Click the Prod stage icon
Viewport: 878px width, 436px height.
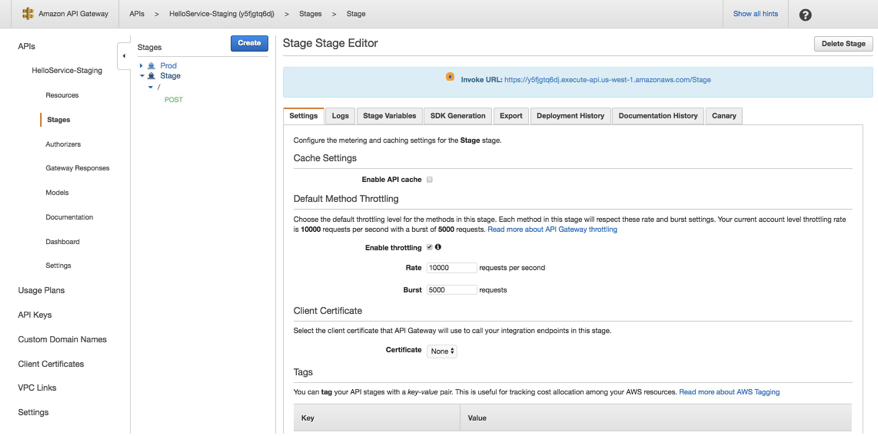click(x=151, y=66)
